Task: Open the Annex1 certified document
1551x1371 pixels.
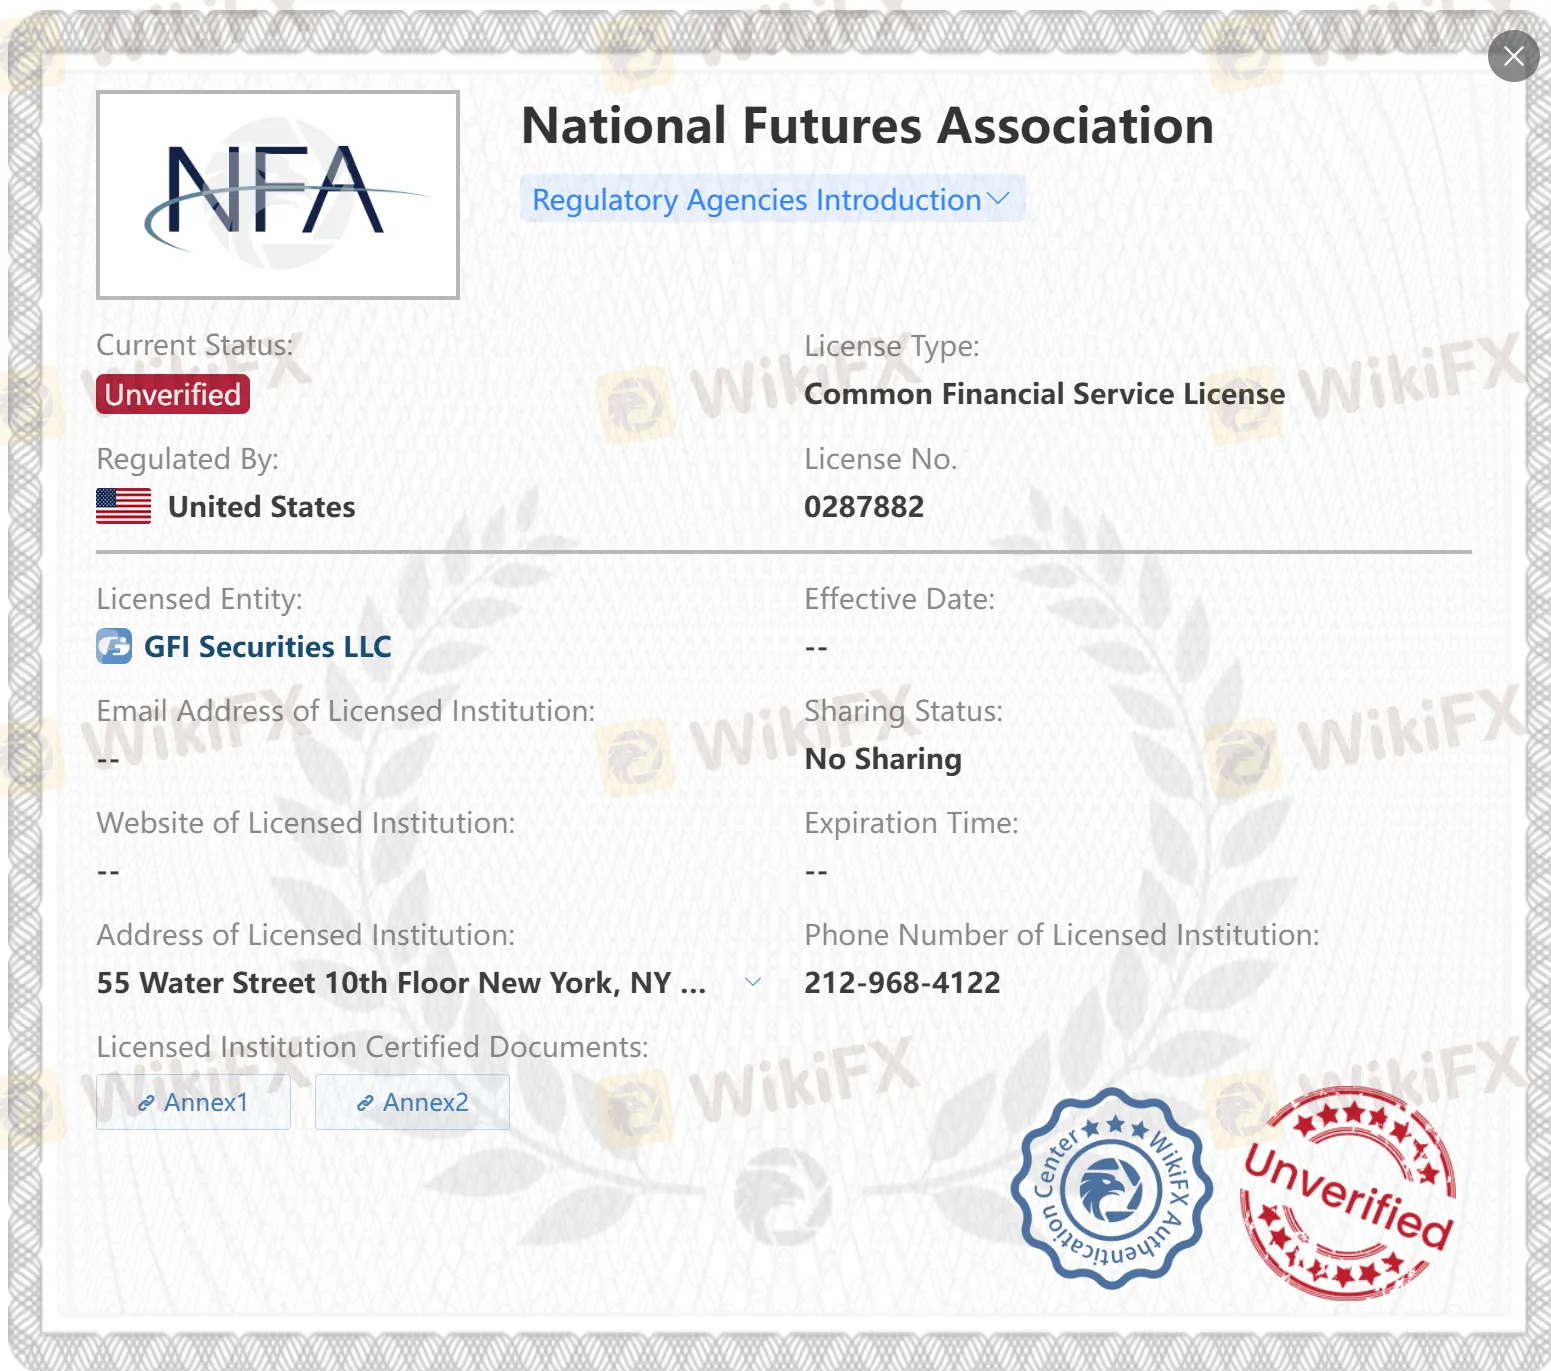Action: [x=193, y=1102]
